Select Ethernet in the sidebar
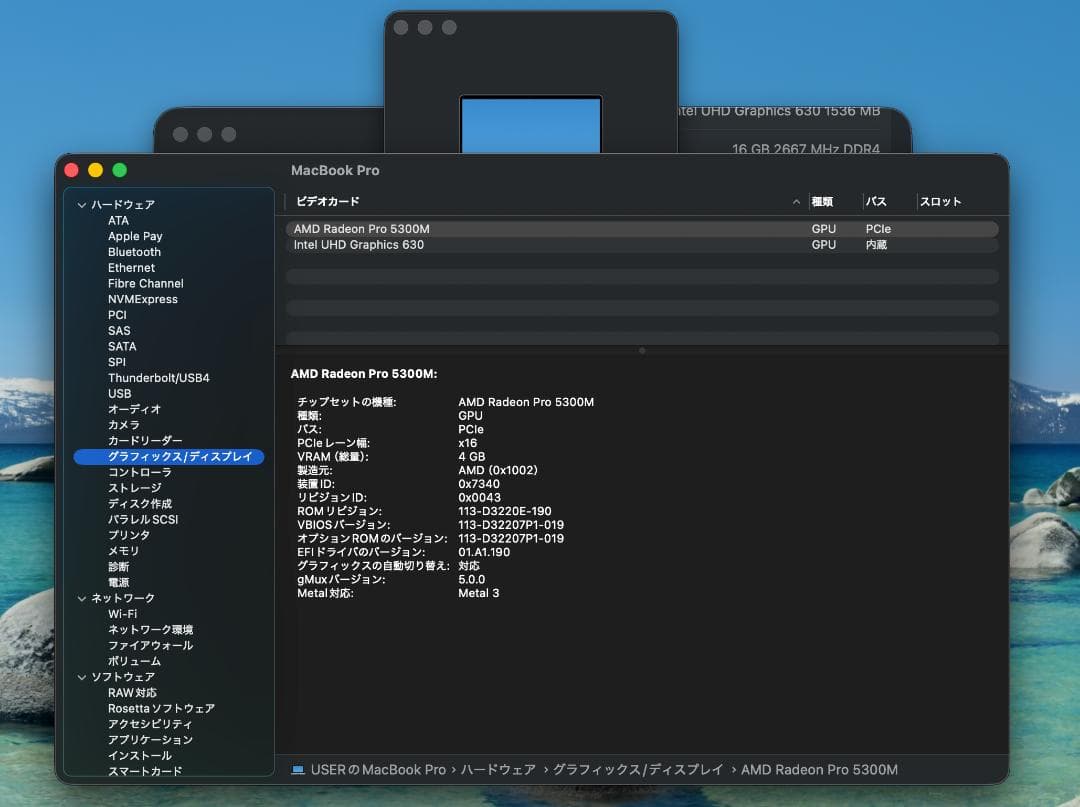 (132, 268)
